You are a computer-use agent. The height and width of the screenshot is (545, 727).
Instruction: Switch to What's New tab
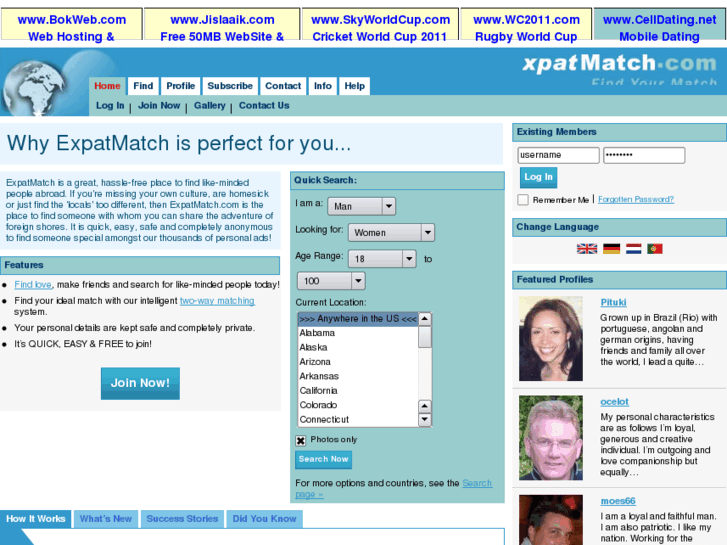tap(106, 519)
